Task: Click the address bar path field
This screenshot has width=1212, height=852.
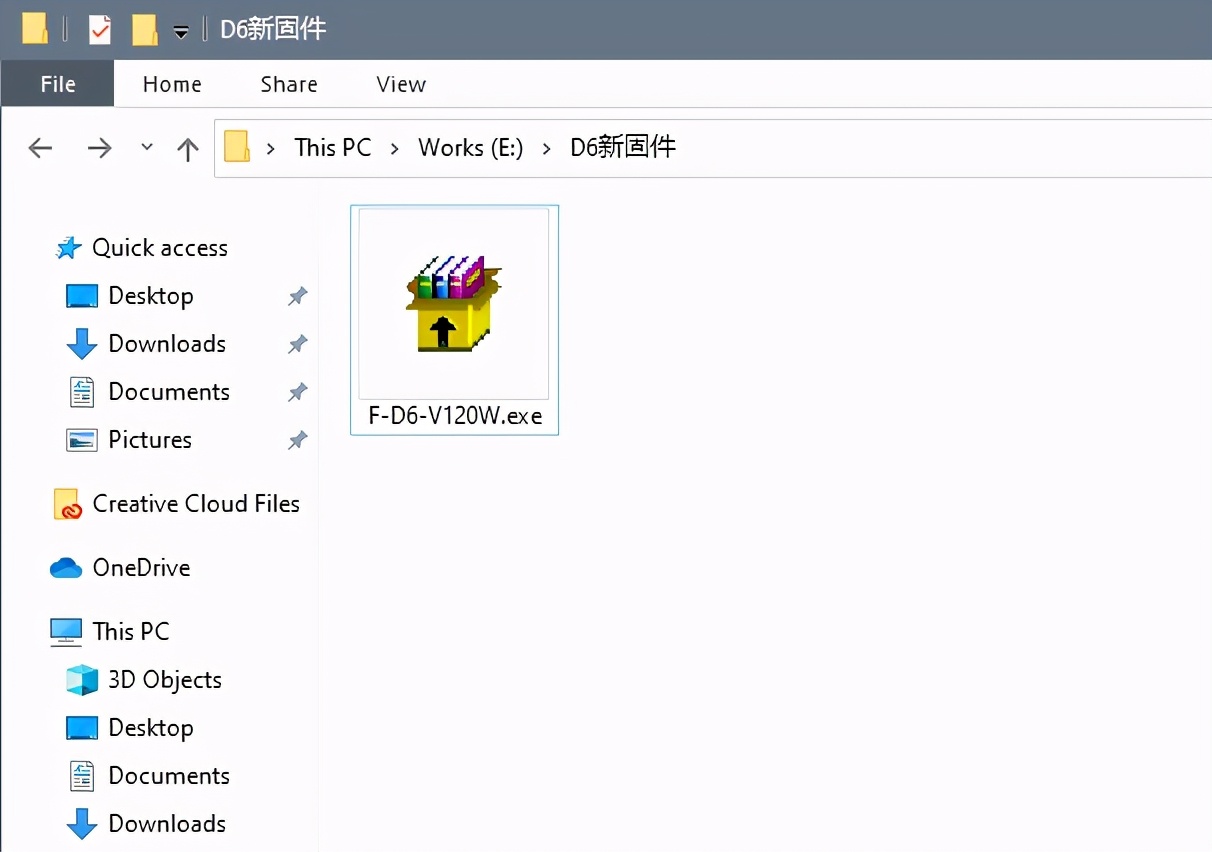Action: coord(712,148)
